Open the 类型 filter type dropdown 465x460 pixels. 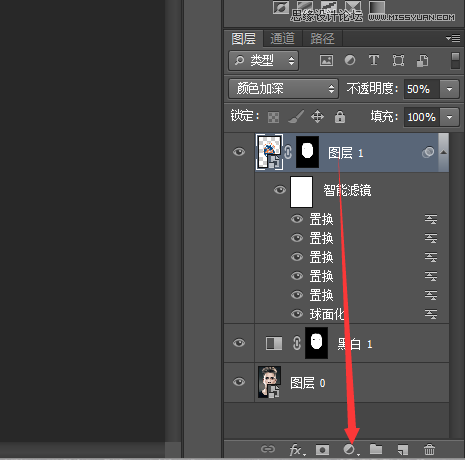pyautogui.click(x=263, y=61)
